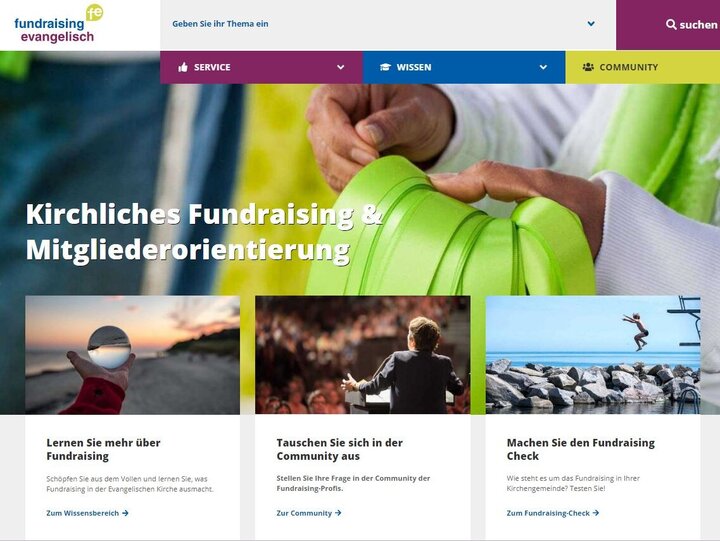Open the topic search dropdown arrow
The width and height of the screenshot is (720, 541).
591,24
